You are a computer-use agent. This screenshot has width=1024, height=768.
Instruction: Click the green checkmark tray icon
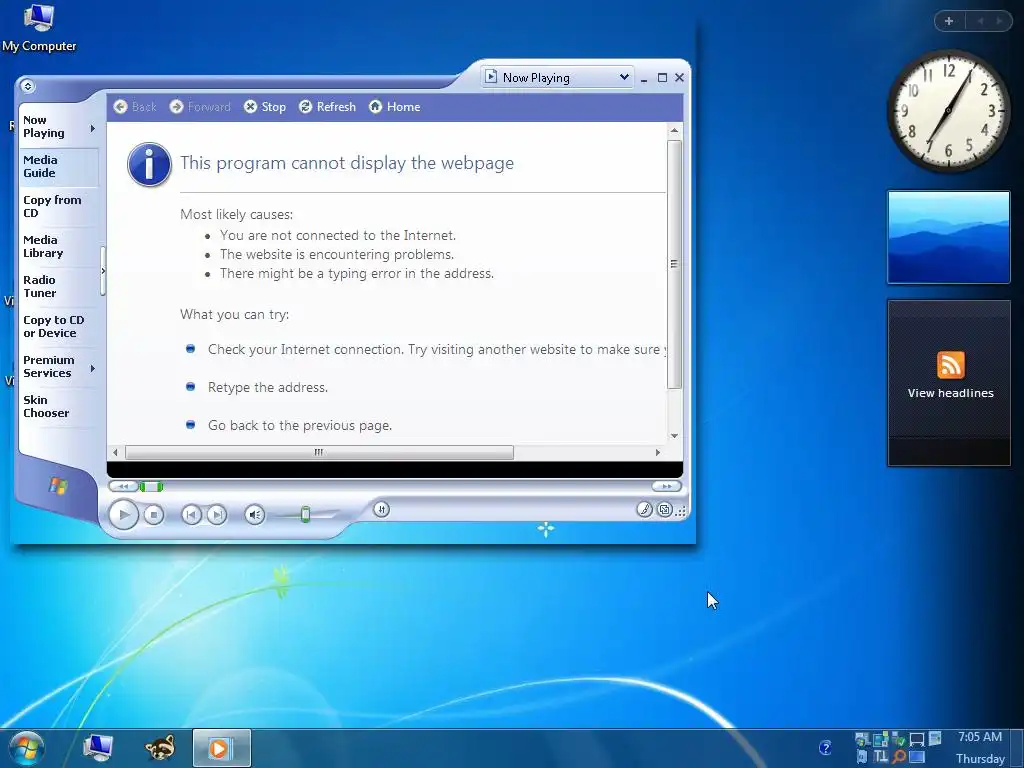pos(899,739)
